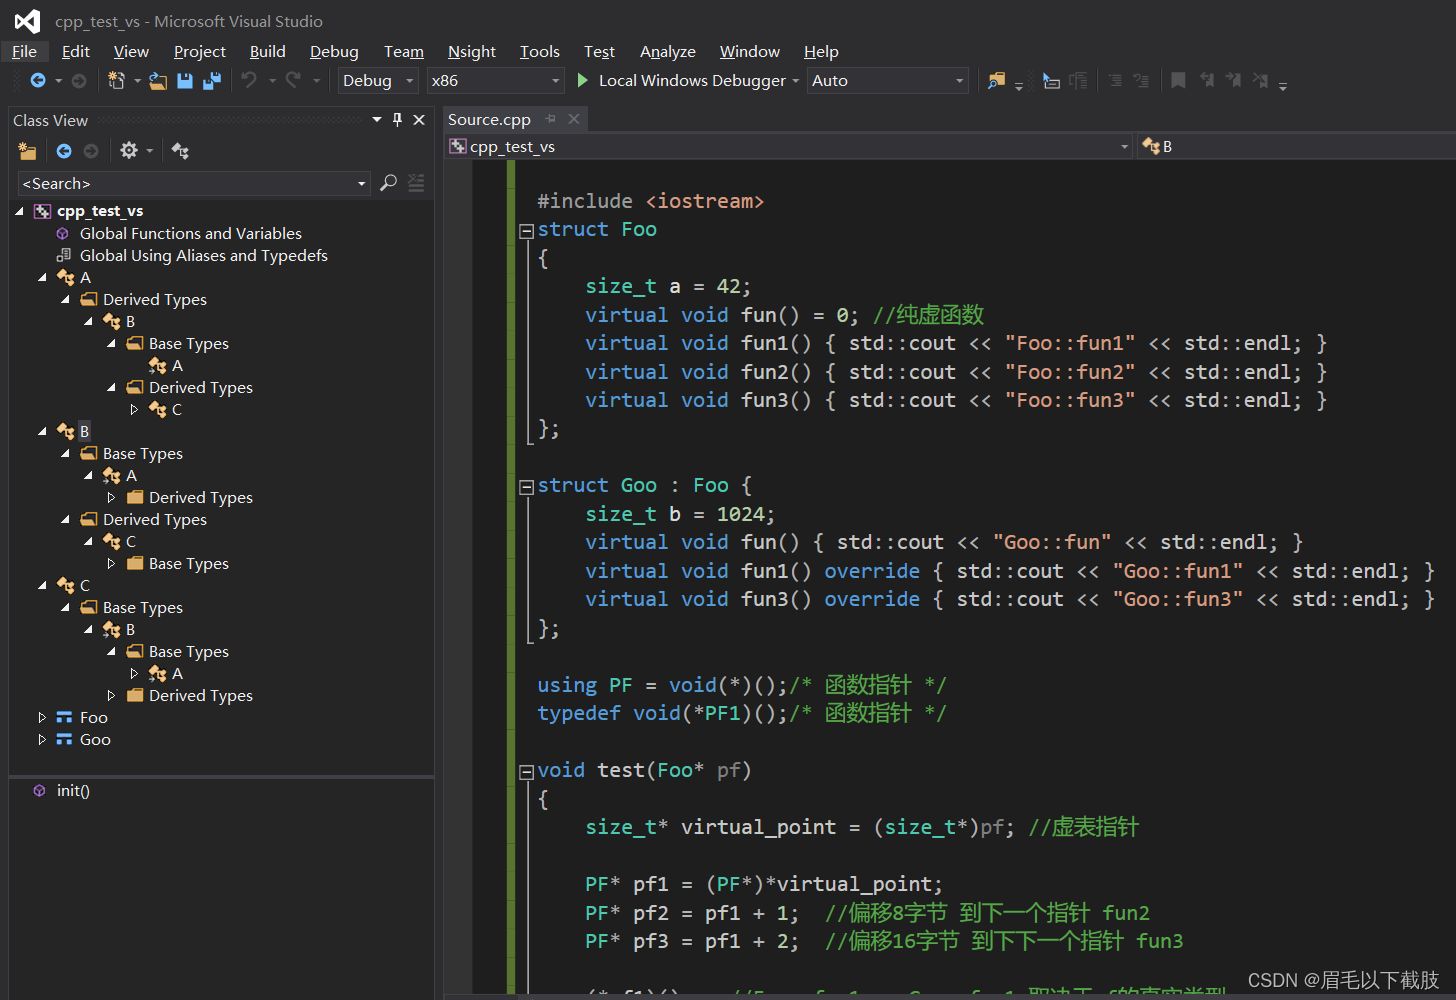This screenshot has width=1456, height=1000.
Task: Collapse the void test function outline
Action: click(x=526, y=772)
